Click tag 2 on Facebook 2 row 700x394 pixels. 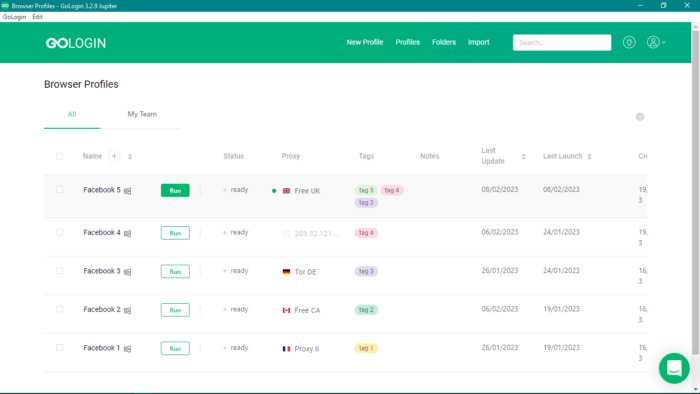tap(366, 310)
